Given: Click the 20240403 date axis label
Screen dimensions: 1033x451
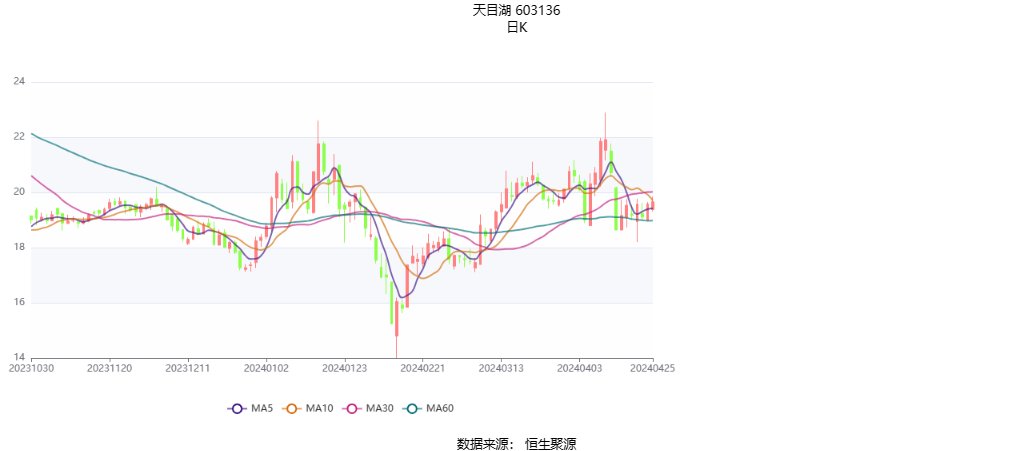Looking at the screenshot, I should pyautogui.click(x=579, y=369).
